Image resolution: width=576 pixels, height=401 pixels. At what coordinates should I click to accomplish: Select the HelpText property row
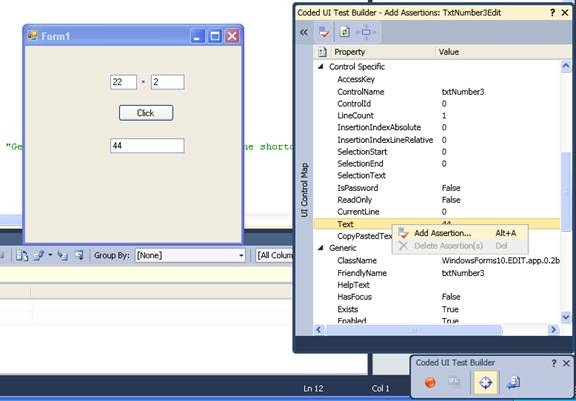(x=437, y=285)
